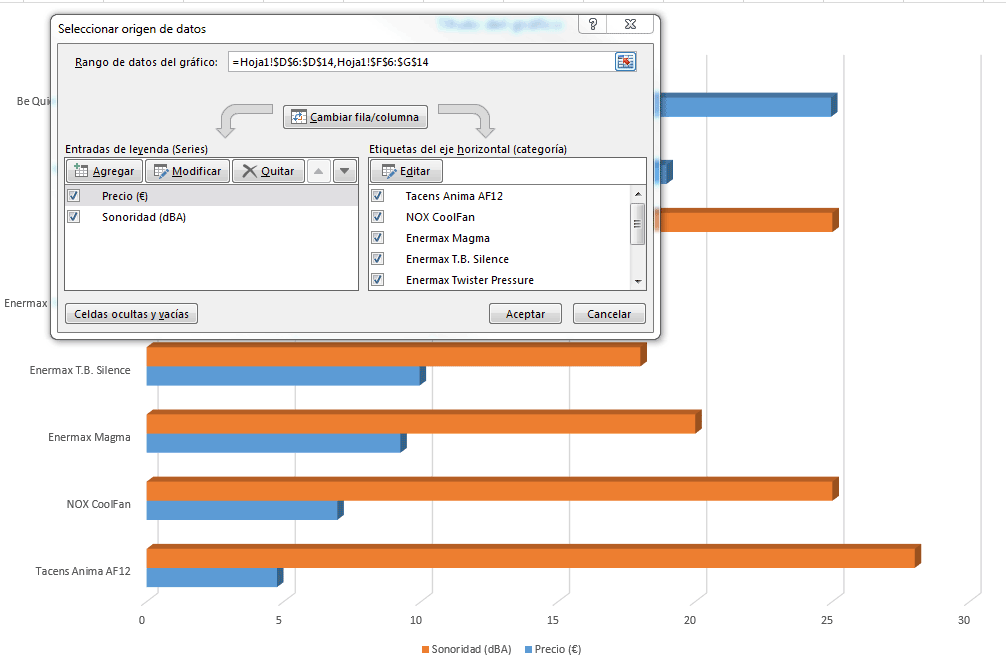Image resolution: width=1006 pixels, height=665 pixels.
Task: Select orange NOX CoolFan bar
Action: [x=492, y=489]
